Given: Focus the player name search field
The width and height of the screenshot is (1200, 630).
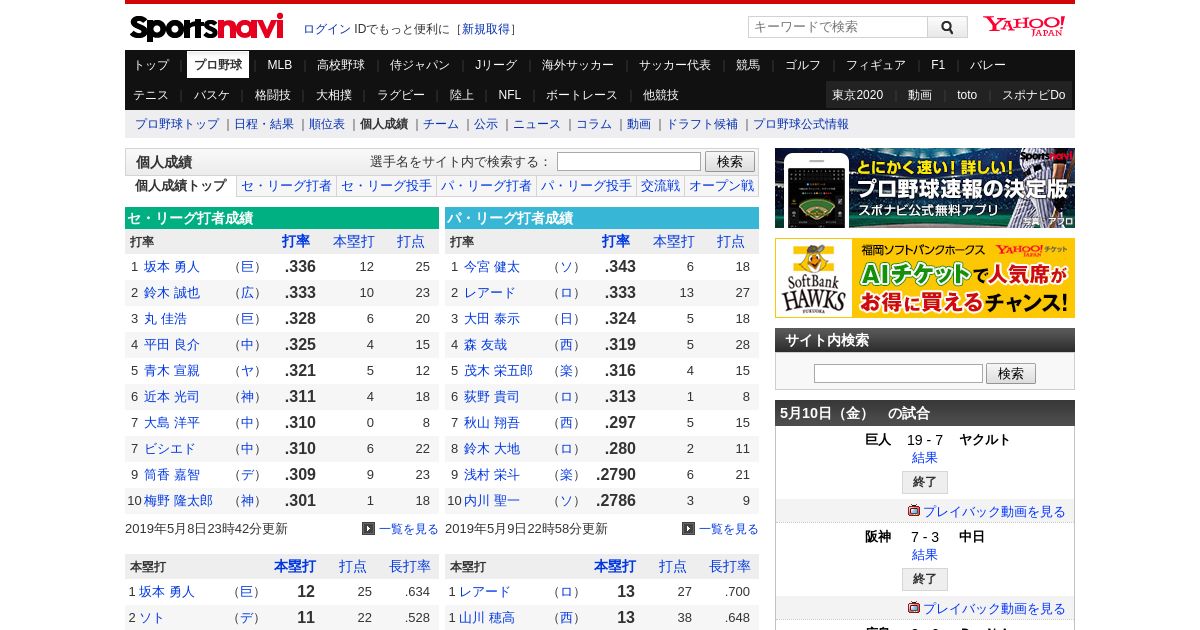Looking at the screenshot, I should pos(629,162).
